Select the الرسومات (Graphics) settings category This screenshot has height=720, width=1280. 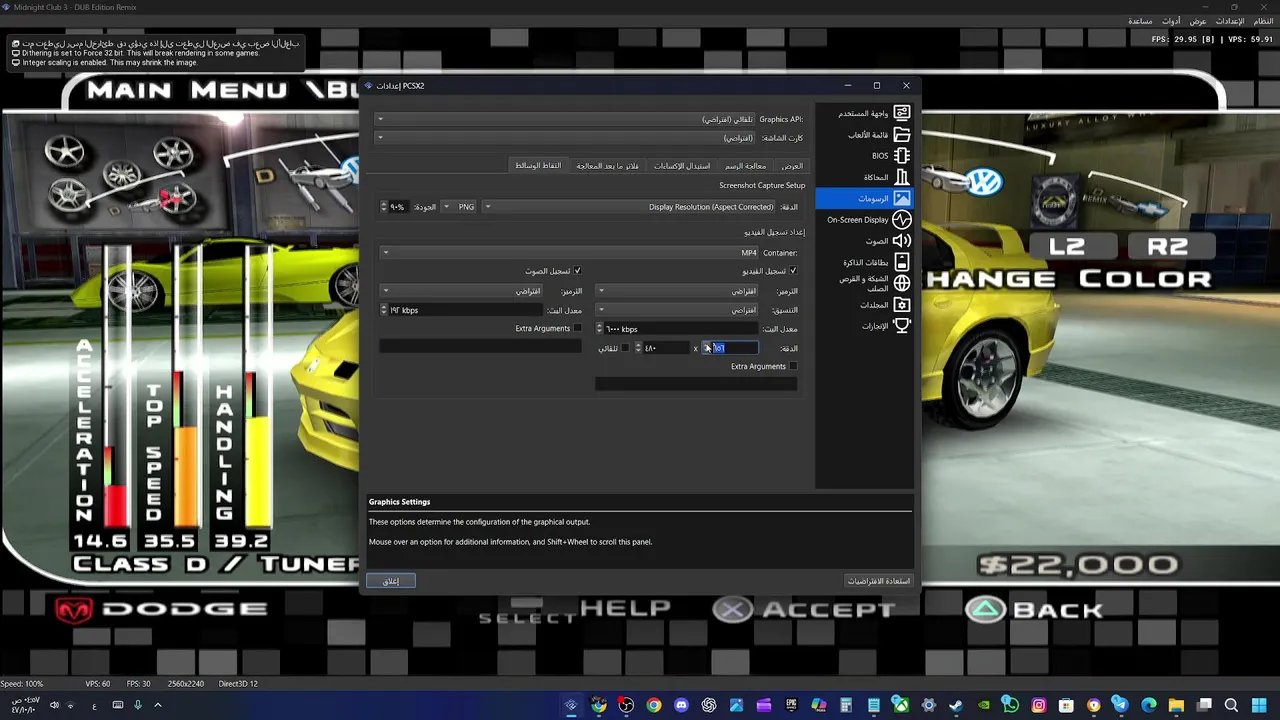coord(866,198)
